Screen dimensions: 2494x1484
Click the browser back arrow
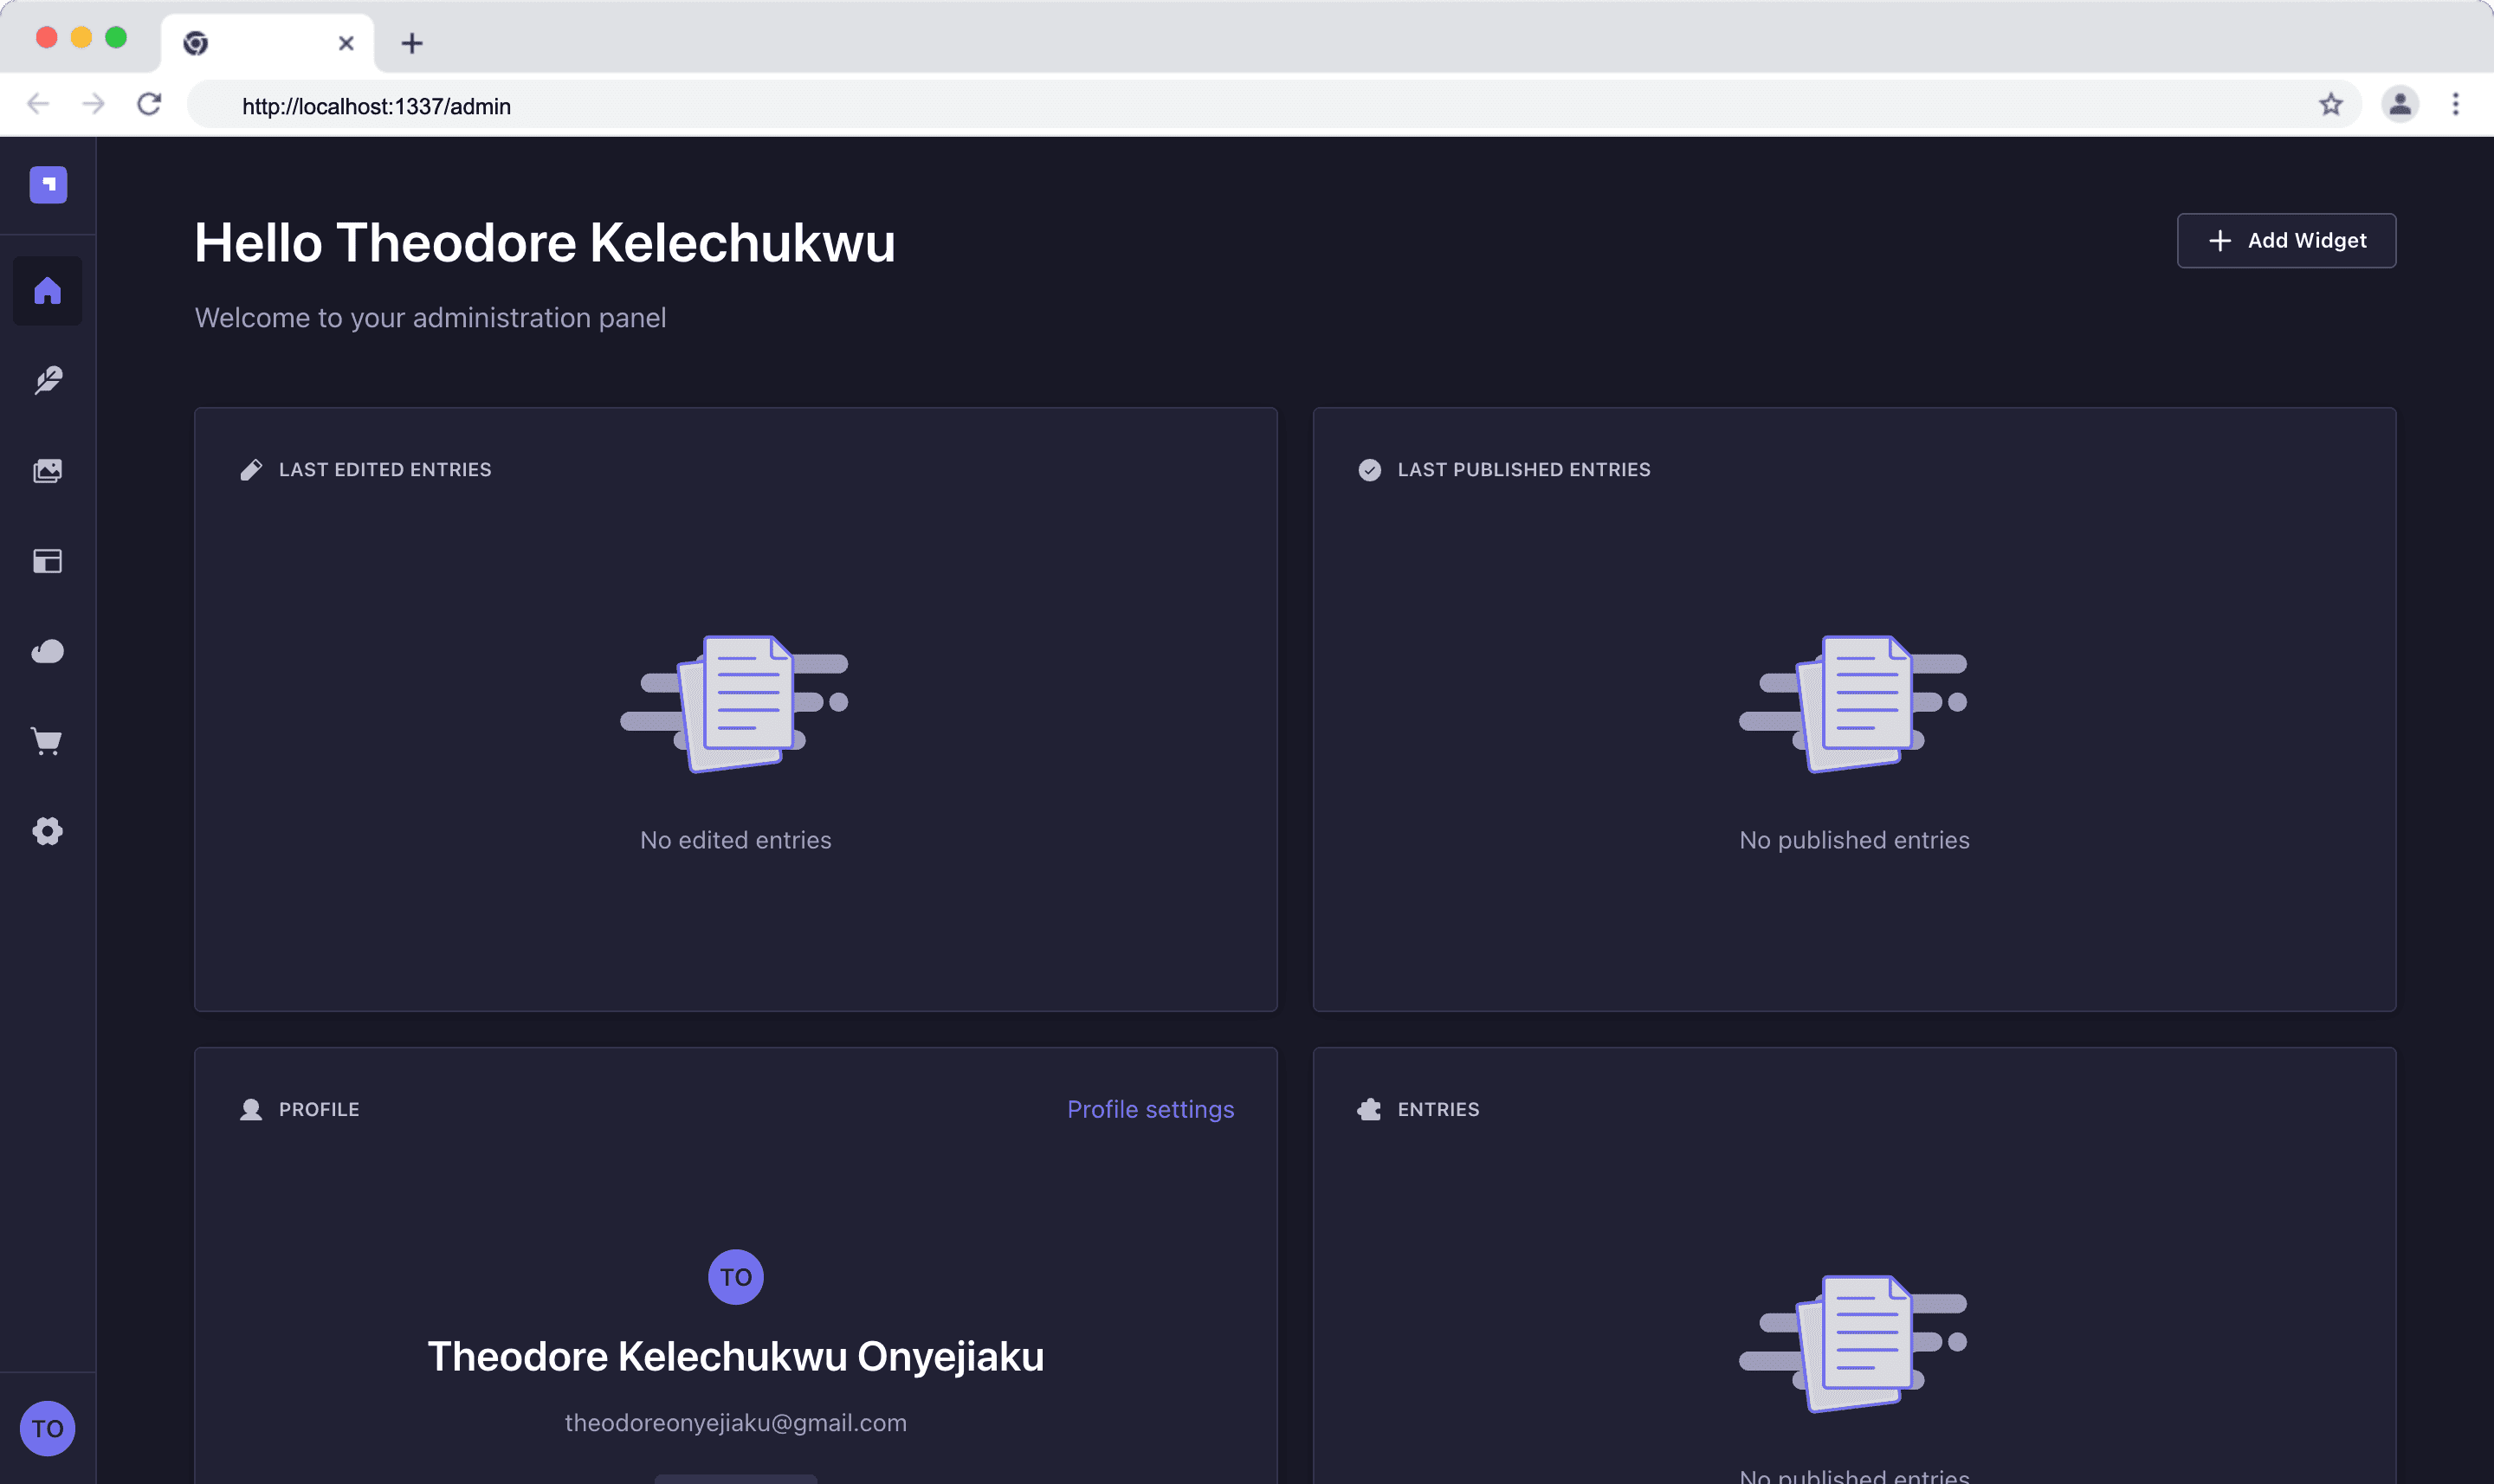(38, 104)
